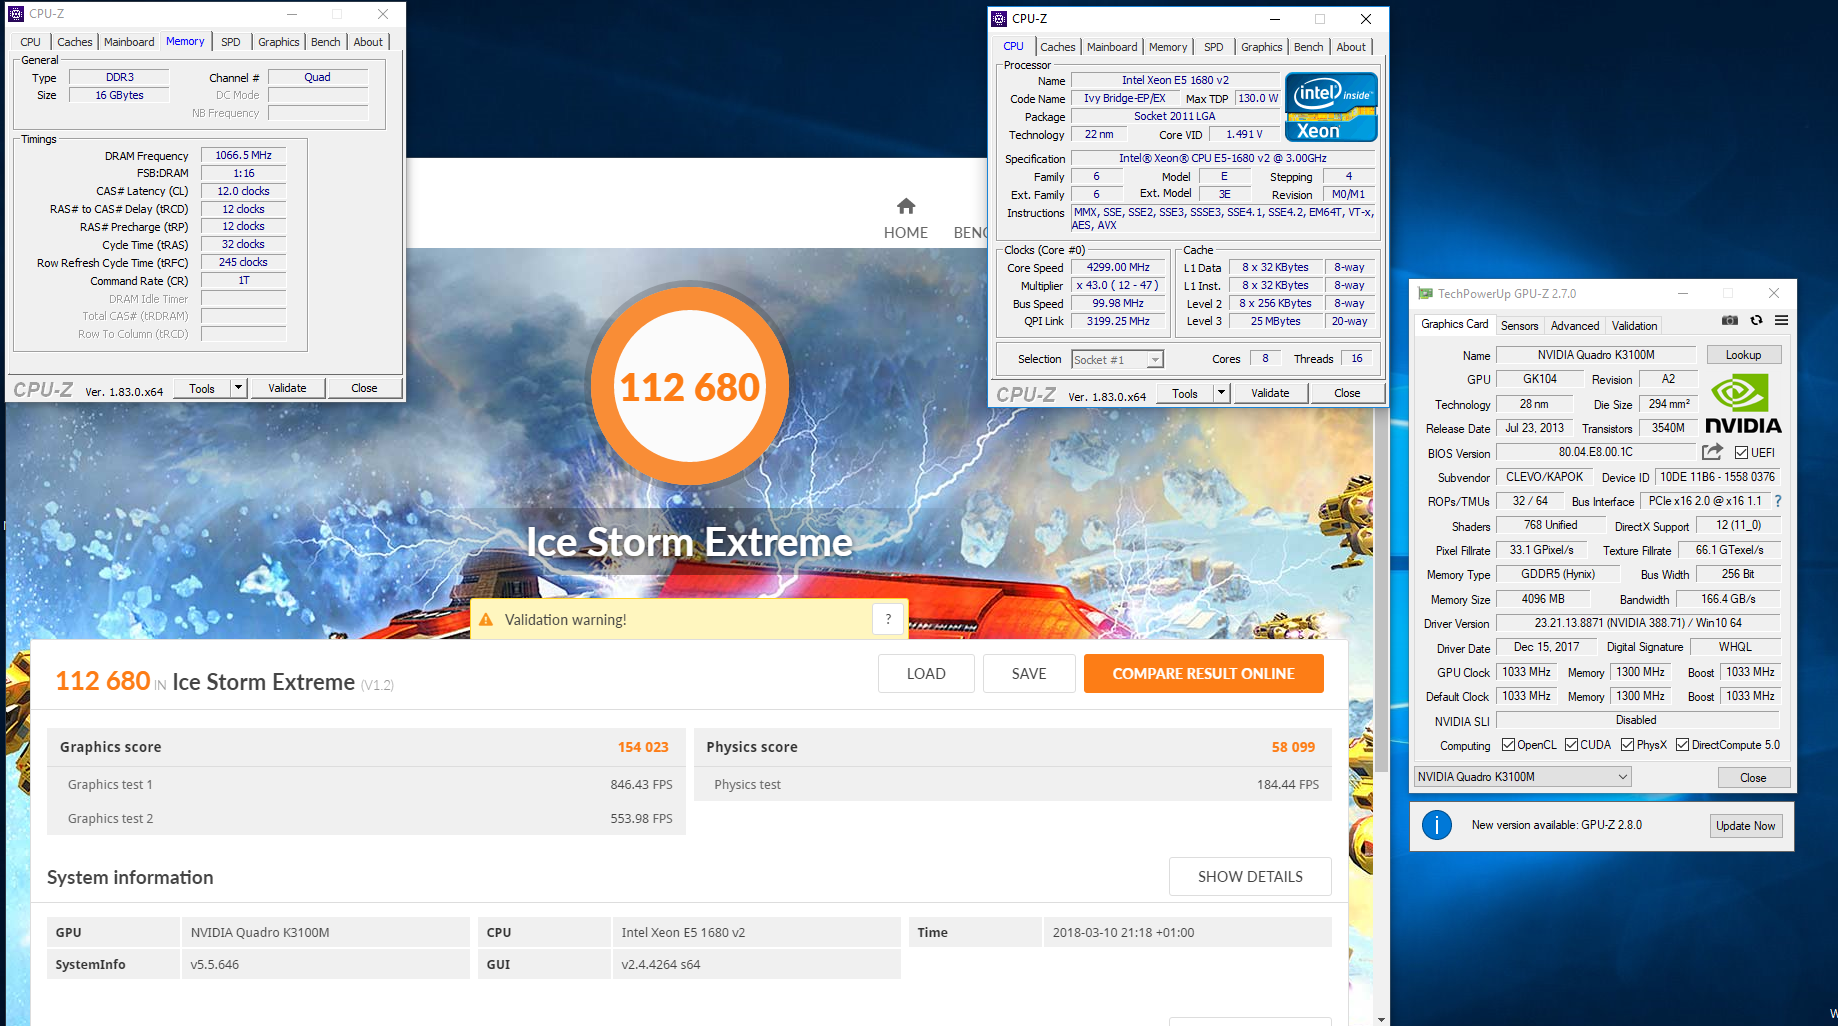1838x1026 pixels.
Task: Click Validate in left CPU-Z window
Action: point(287,388)
